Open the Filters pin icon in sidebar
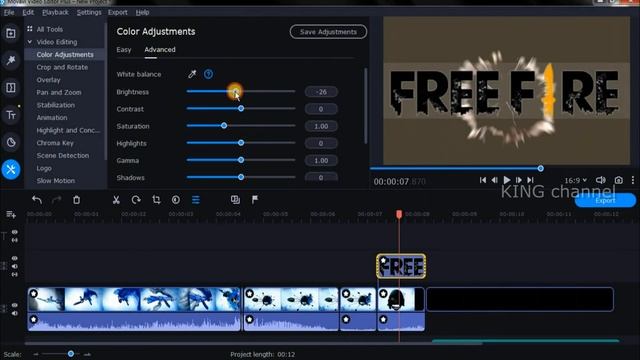 pyautogui.click(x=11, y=60)
